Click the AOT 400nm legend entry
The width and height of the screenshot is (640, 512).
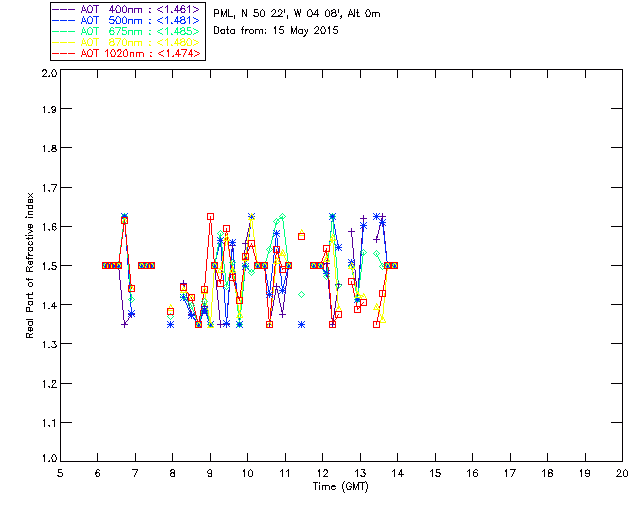click(x=128, y=9)
